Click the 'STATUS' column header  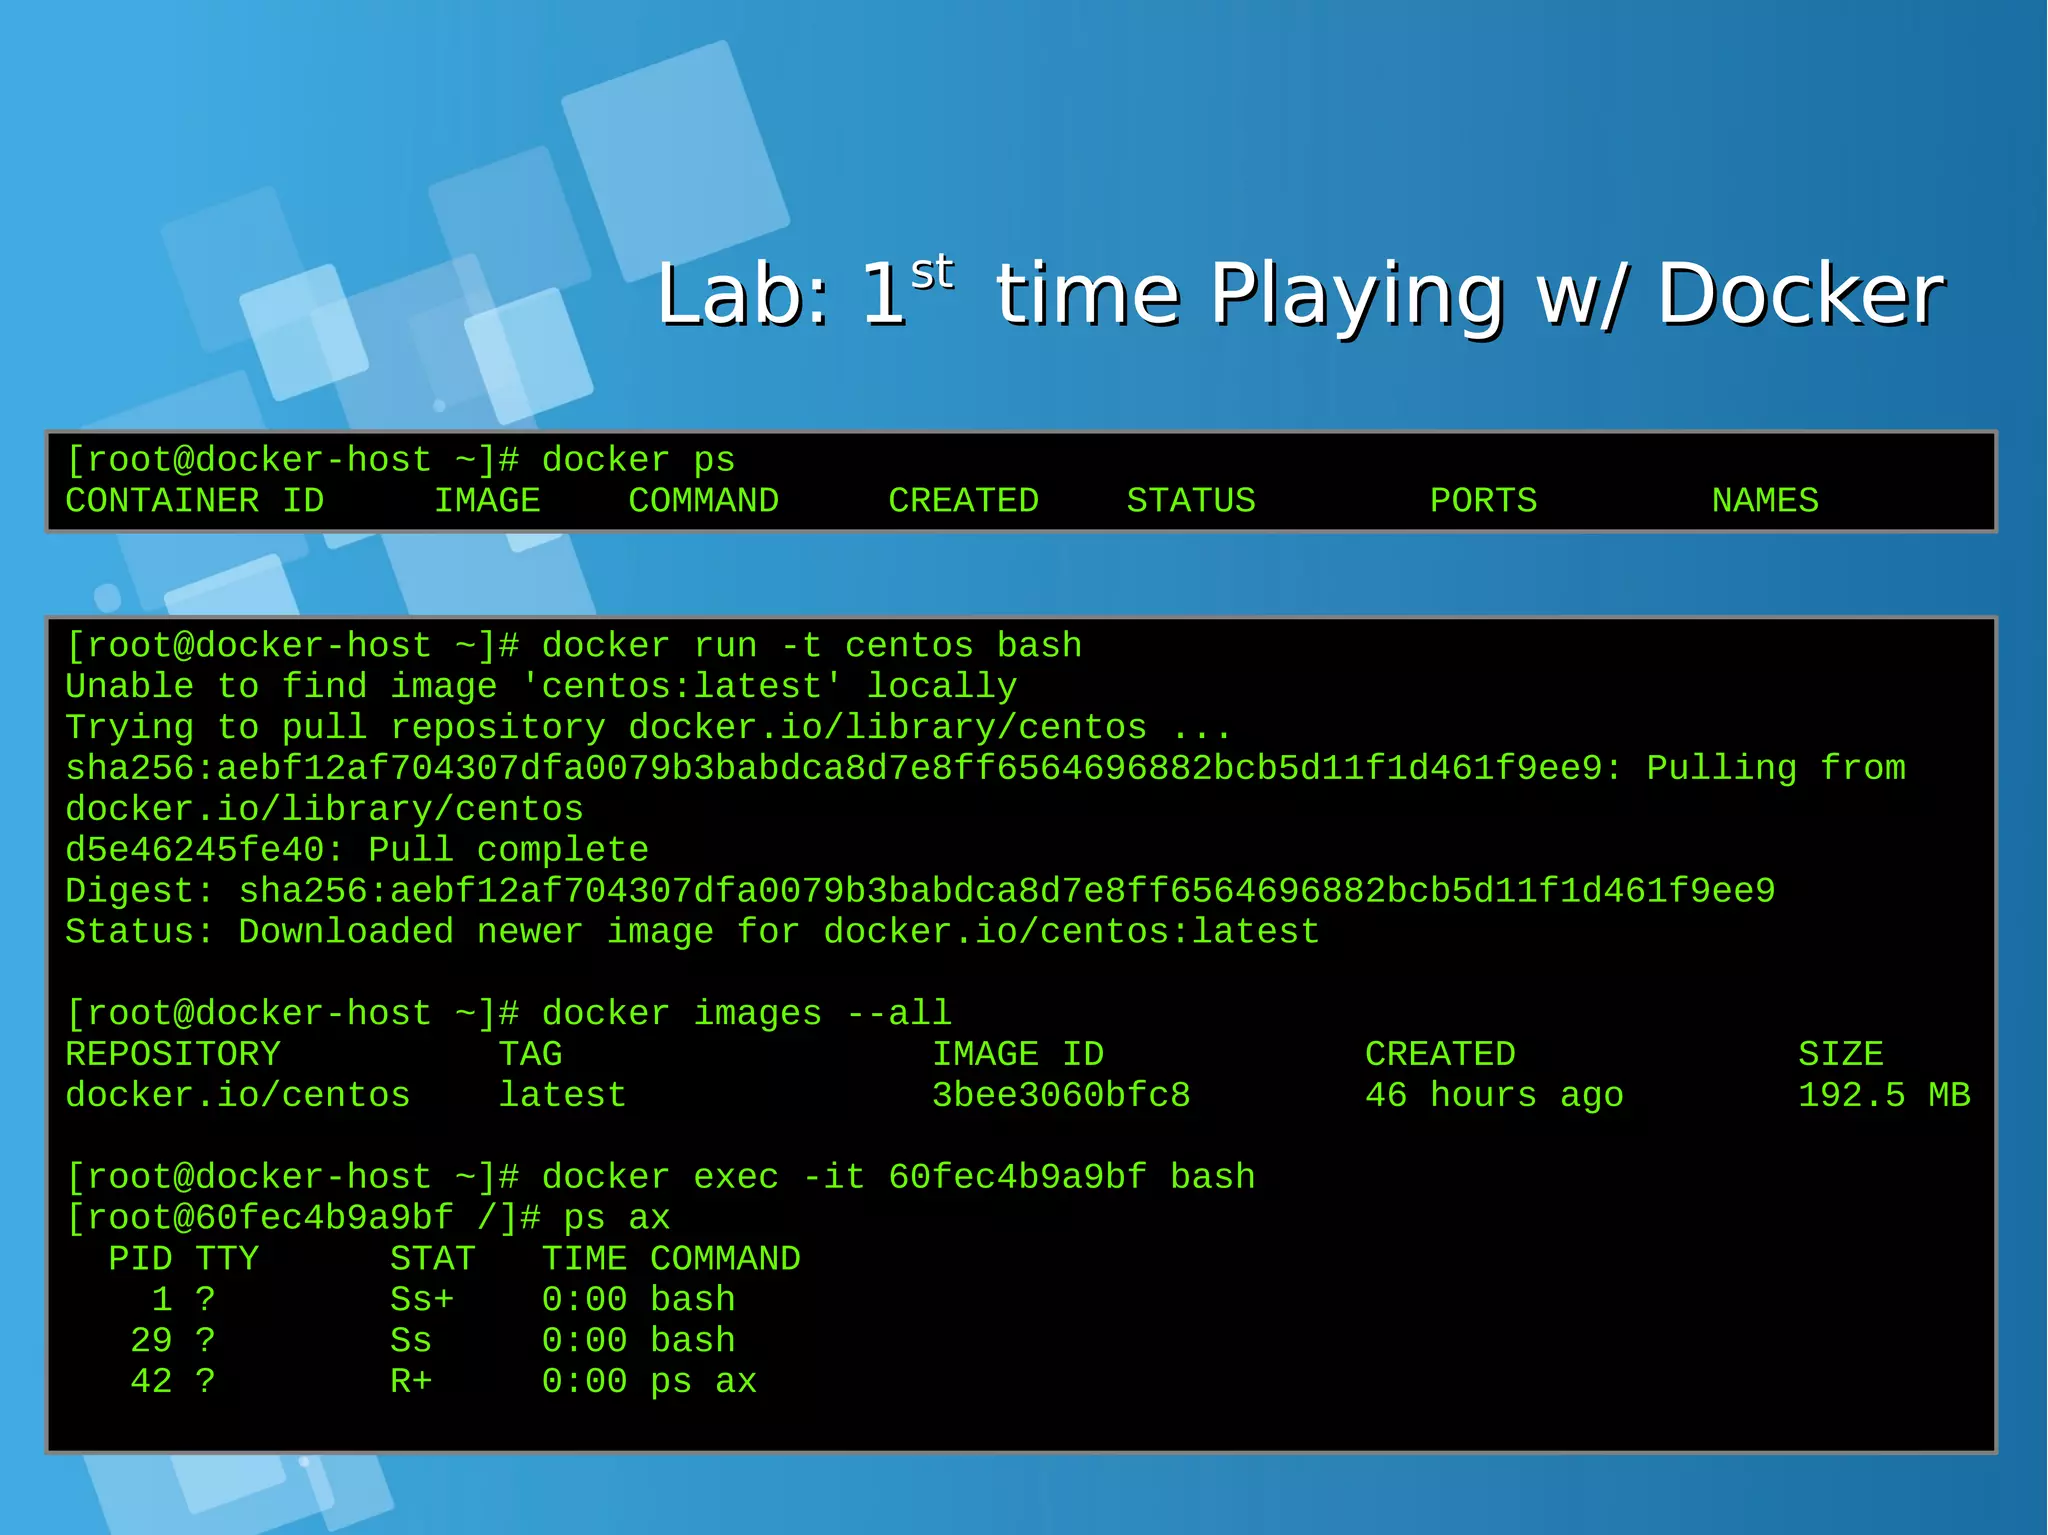(1191, 500)
